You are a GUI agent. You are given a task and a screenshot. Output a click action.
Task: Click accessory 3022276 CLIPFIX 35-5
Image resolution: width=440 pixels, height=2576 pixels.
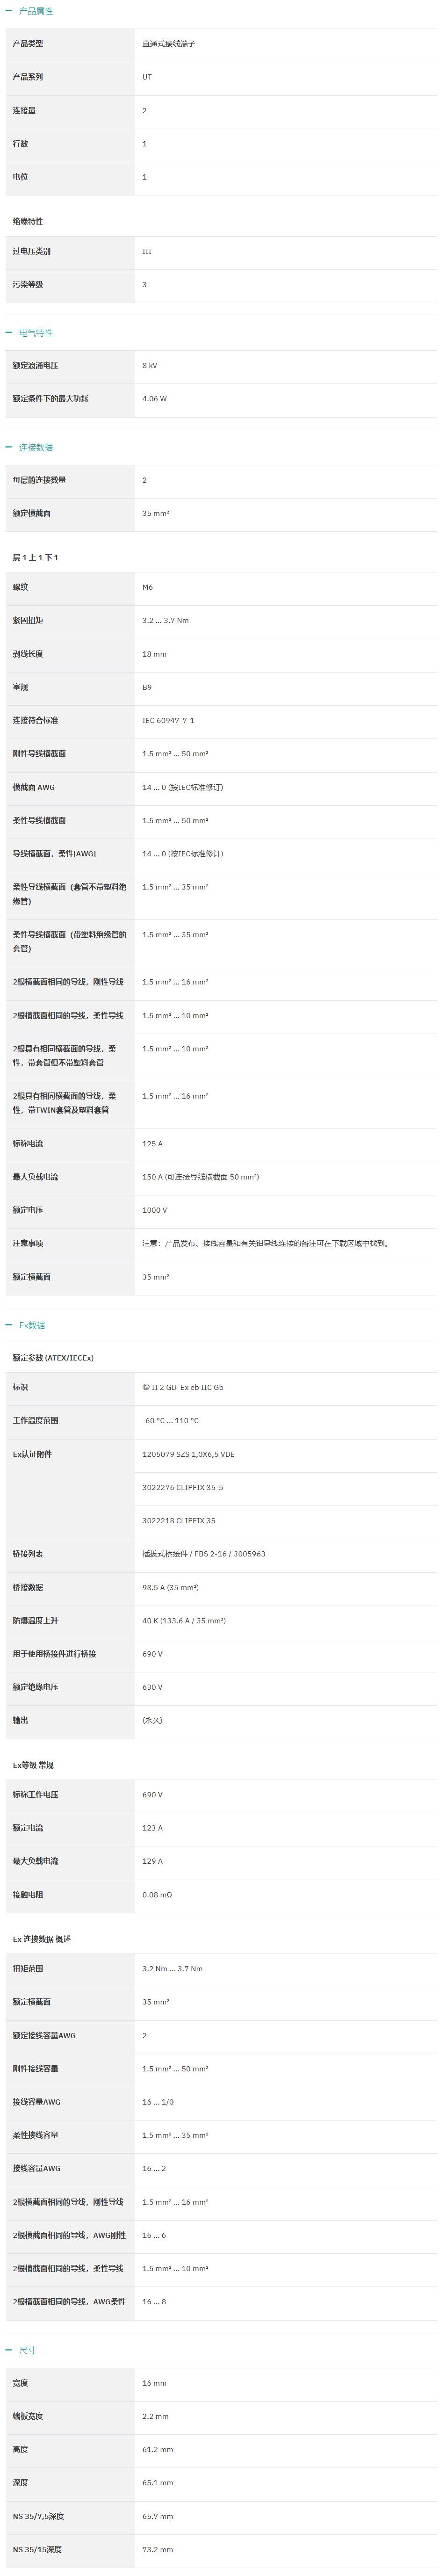pos(183,1488)
